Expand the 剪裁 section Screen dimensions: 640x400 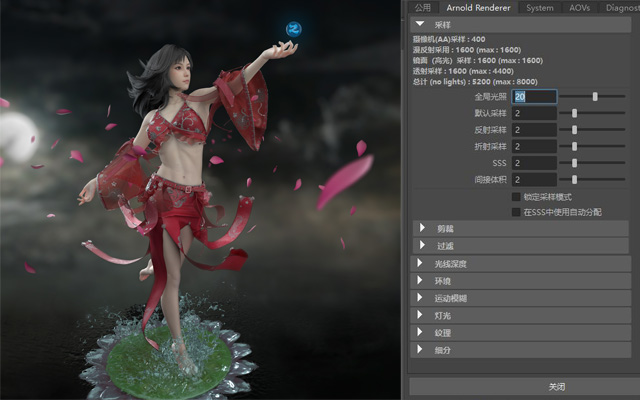click(521, 229)
